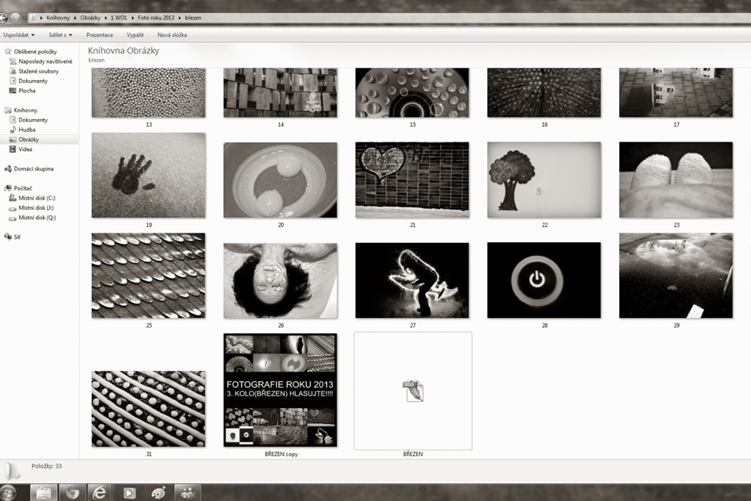The width and height of the screenshot is (751, 501).
Task: Click the Stažené soubory folder icon
Action: tap(13, 71)
